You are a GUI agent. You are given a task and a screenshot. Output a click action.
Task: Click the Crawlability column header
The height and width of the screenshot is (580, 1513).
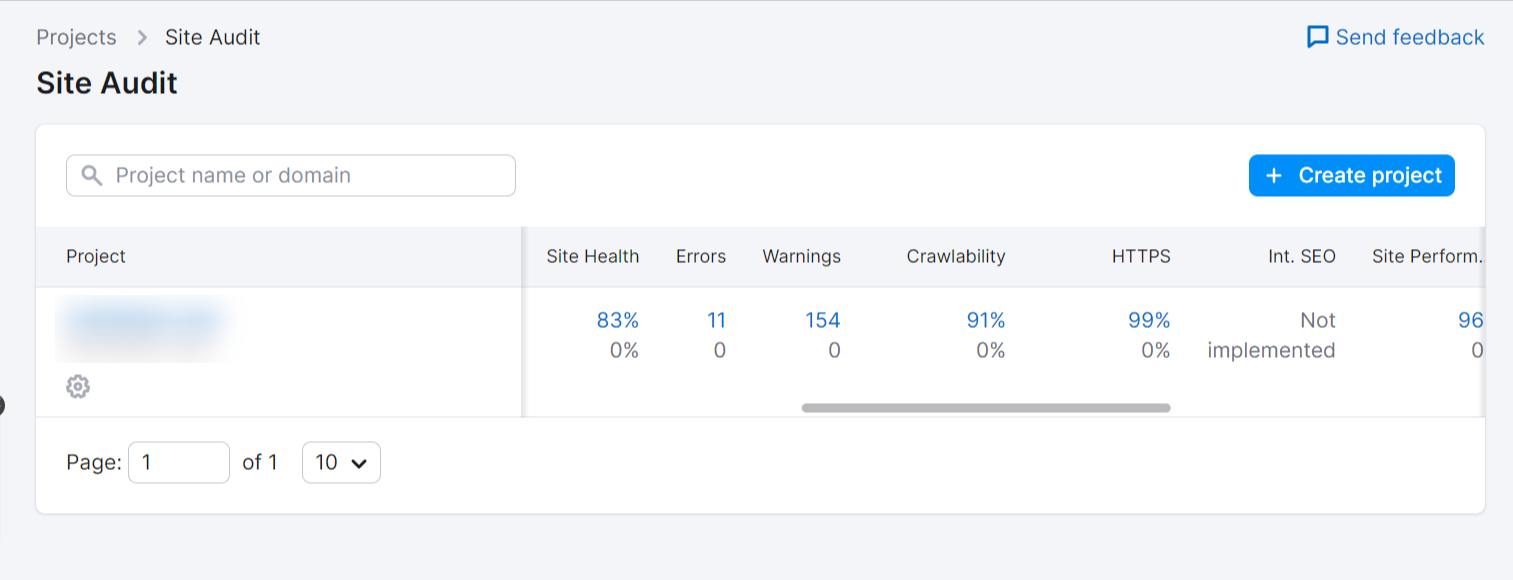point(955,257)
